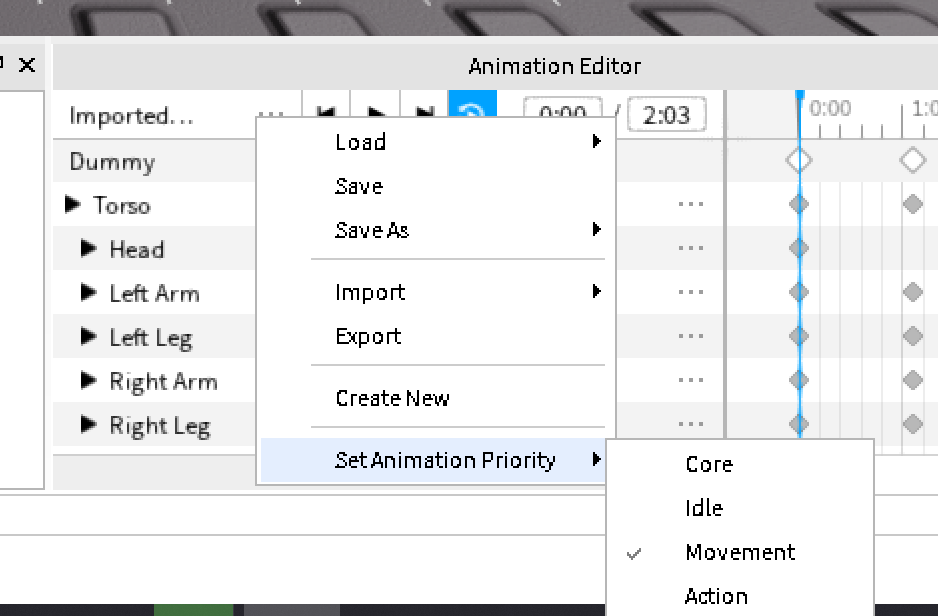Open the Left Arm track options ellipsis
938x616 pixels.
click(690, 293)
